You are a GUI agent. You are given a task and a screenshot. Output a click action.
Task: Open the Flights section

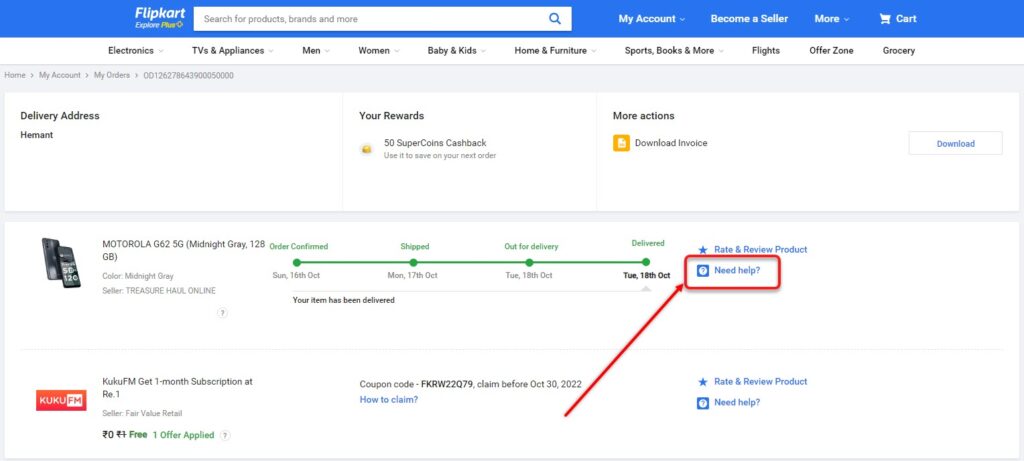click(765, 50)
